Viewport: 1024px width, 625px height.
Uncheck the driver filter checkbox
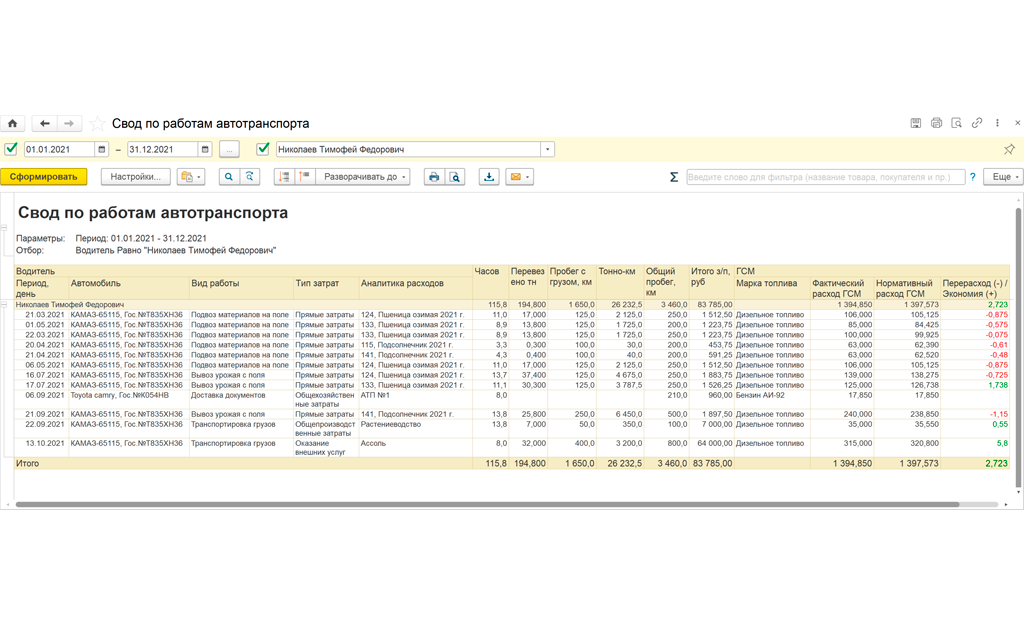[263, 149]
